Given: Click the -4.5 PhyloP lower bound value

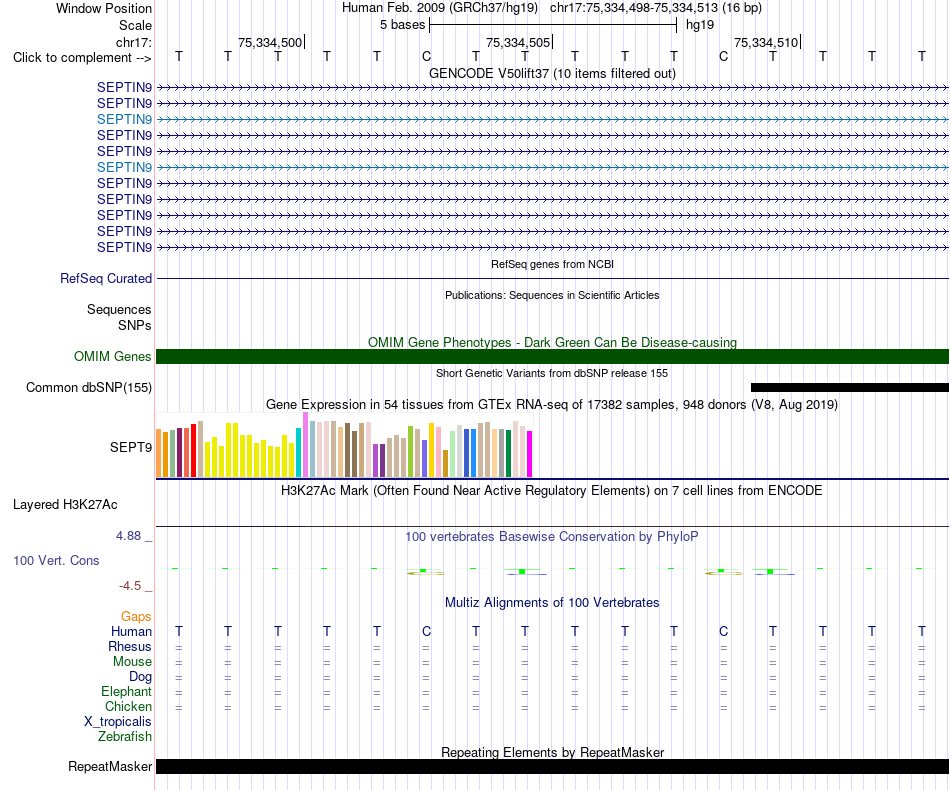Looking at the screenshot, I should (130, 585).
